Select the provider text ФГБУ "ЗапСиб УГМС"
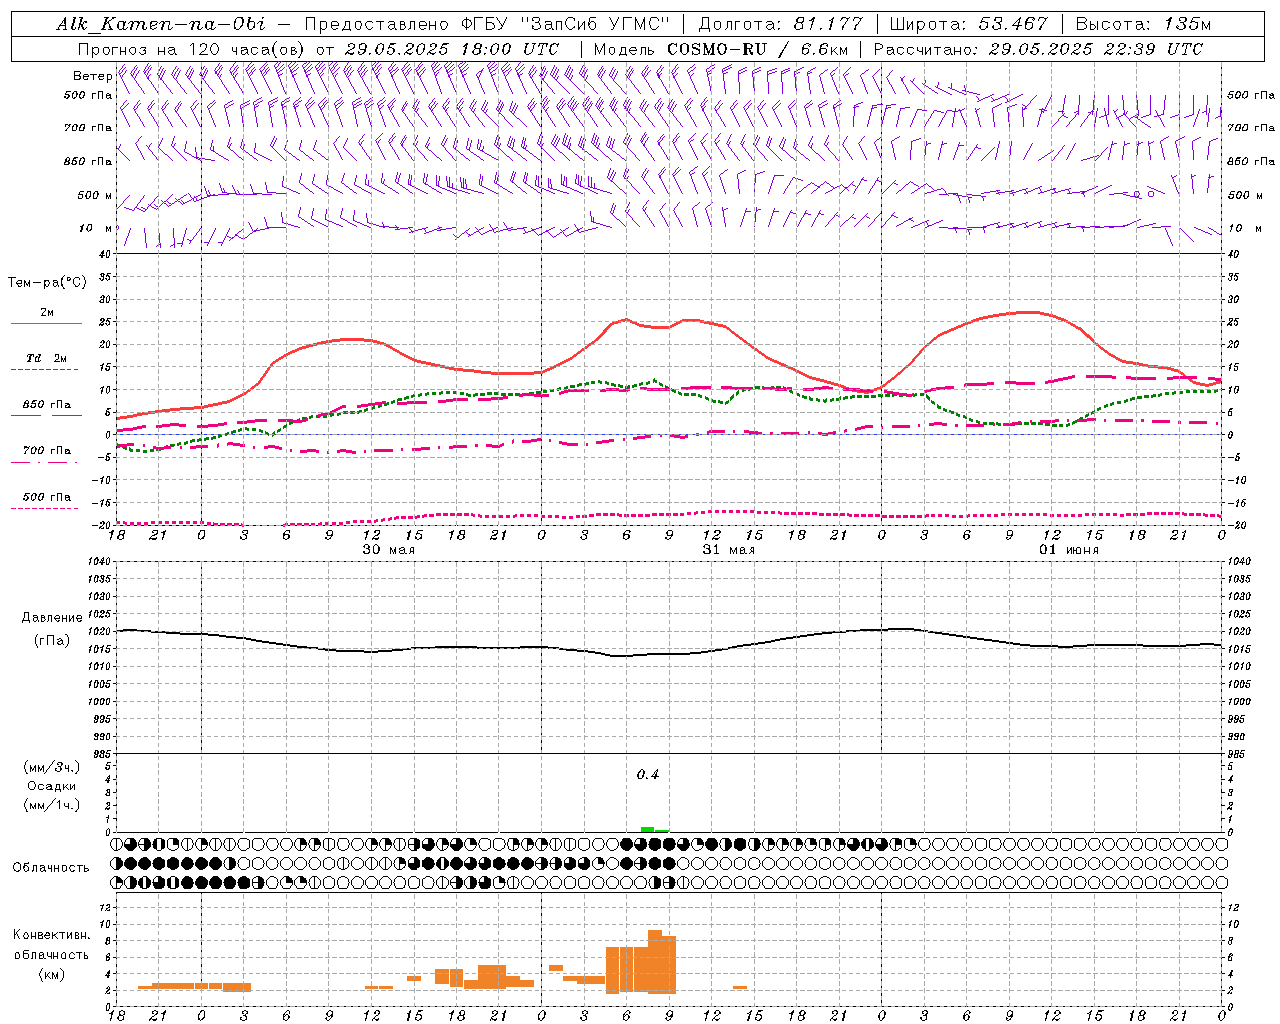The width and height of the screenshot is (1280, 1024). (x=564, y=24)
